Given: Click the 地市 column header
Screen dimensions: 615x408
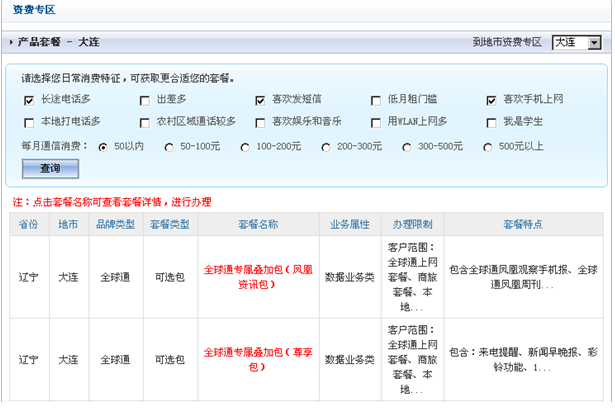Looking at the screenshot, I should 68,224.
